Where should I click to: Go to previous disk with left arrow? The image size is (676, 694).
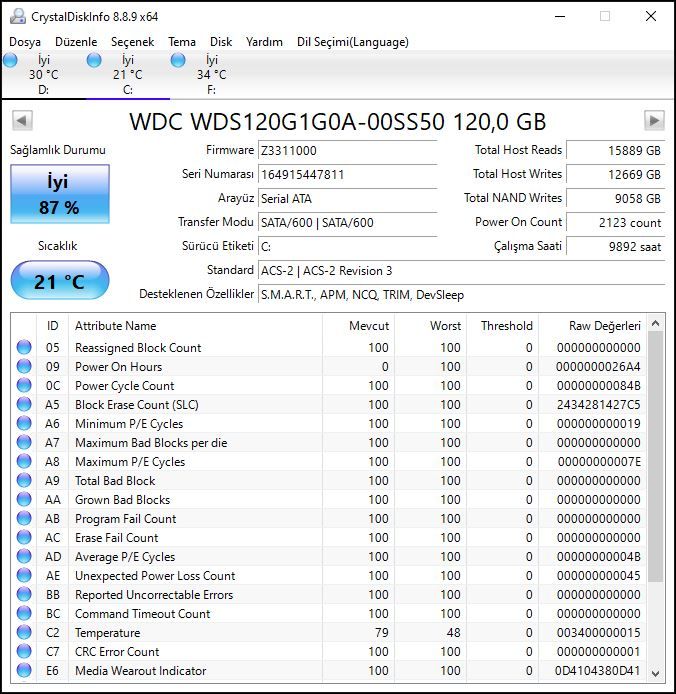point(22,120)
